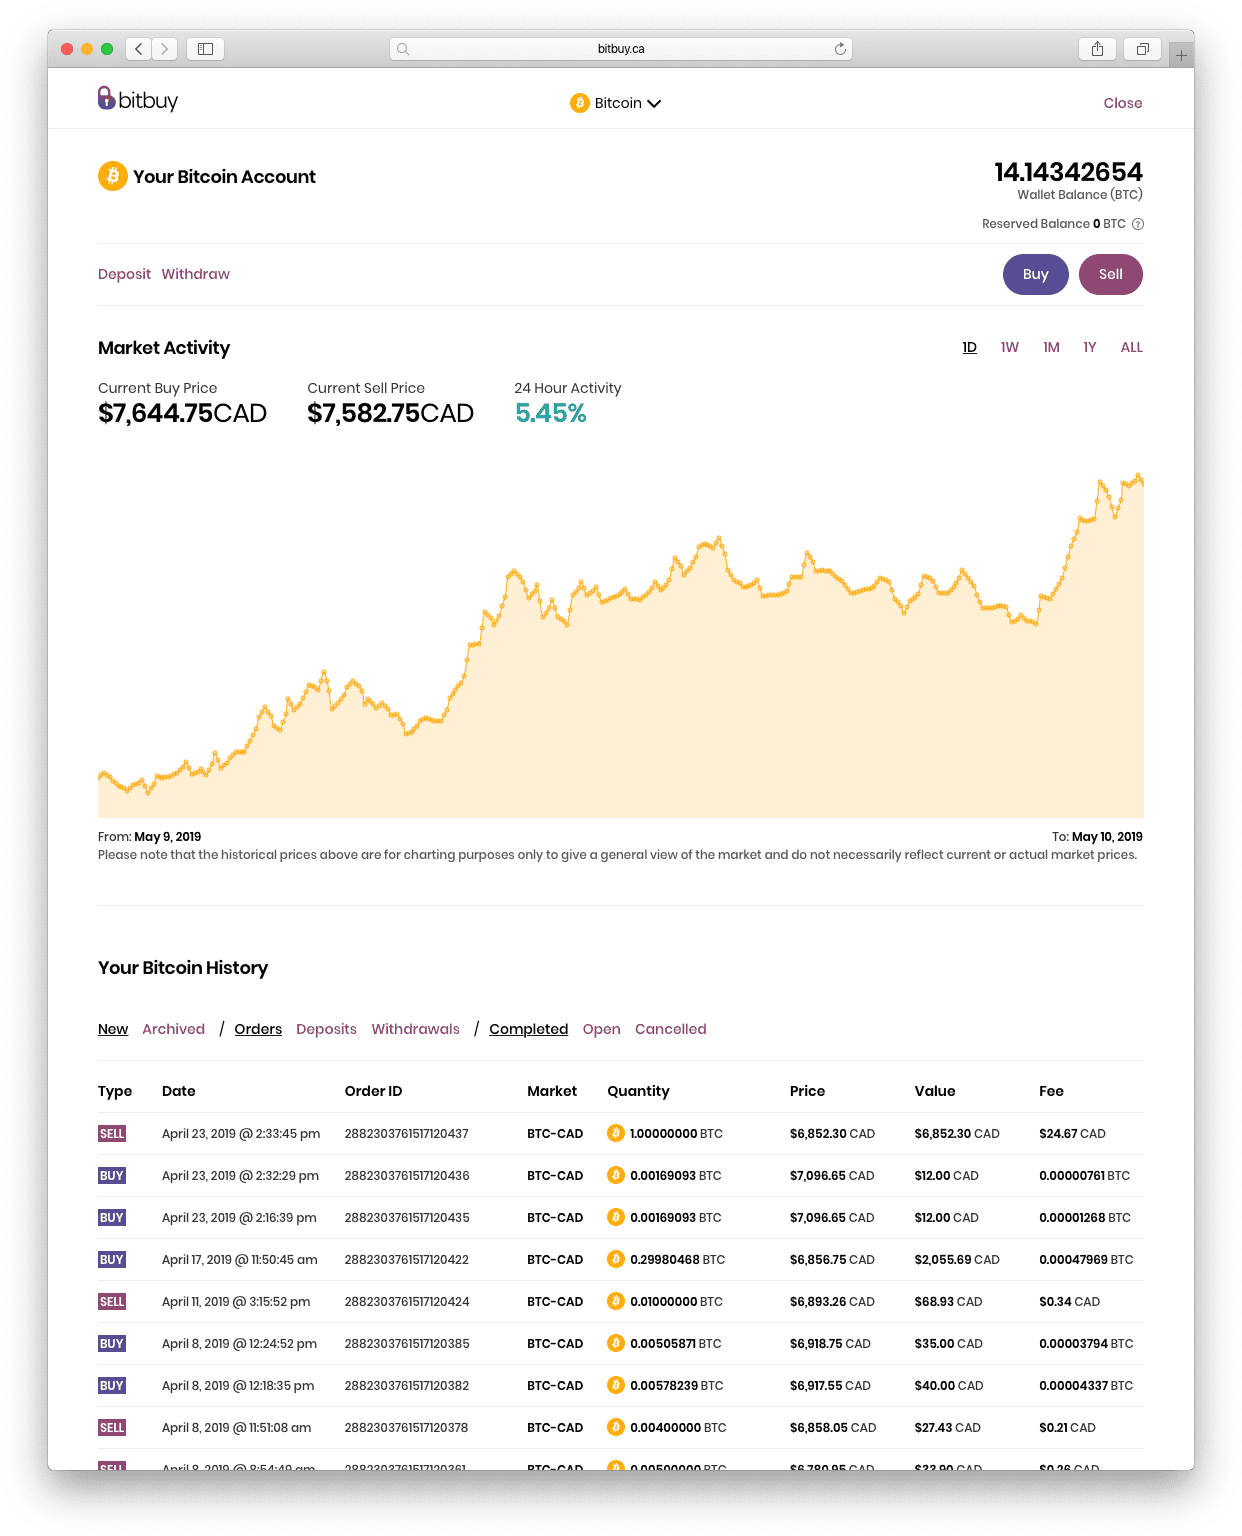This screenshot has height=1536, width=1242.
Task: Click the coin icon beside 1.00000000 BTC
Action: [616, 1133]
